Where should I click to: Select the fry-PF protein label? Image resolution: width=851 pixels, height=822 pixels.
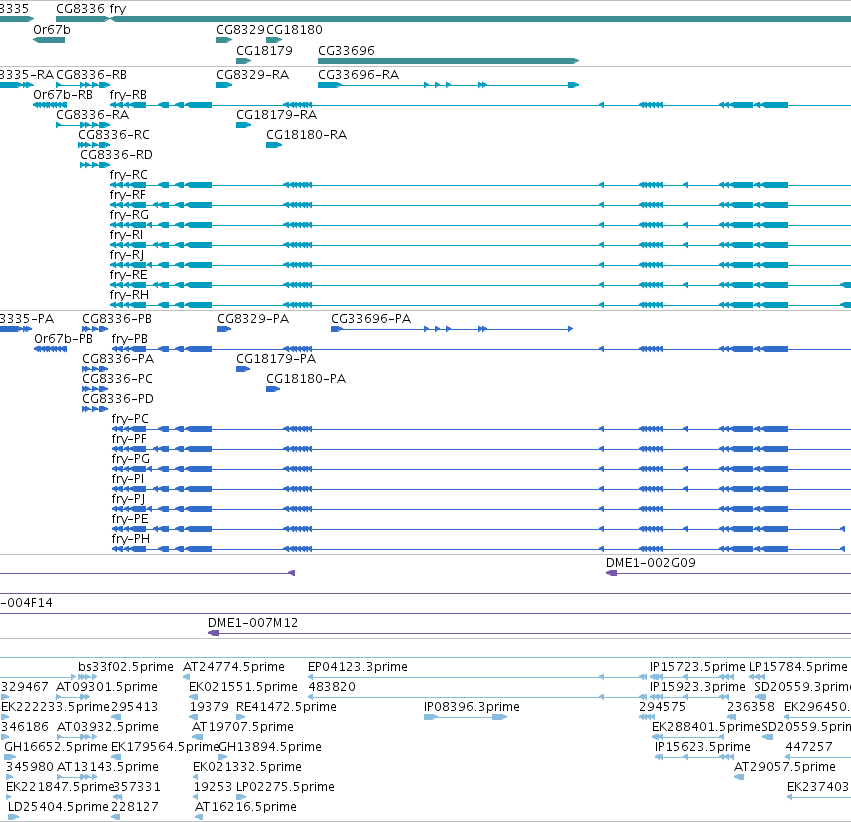tap(129, 439)
